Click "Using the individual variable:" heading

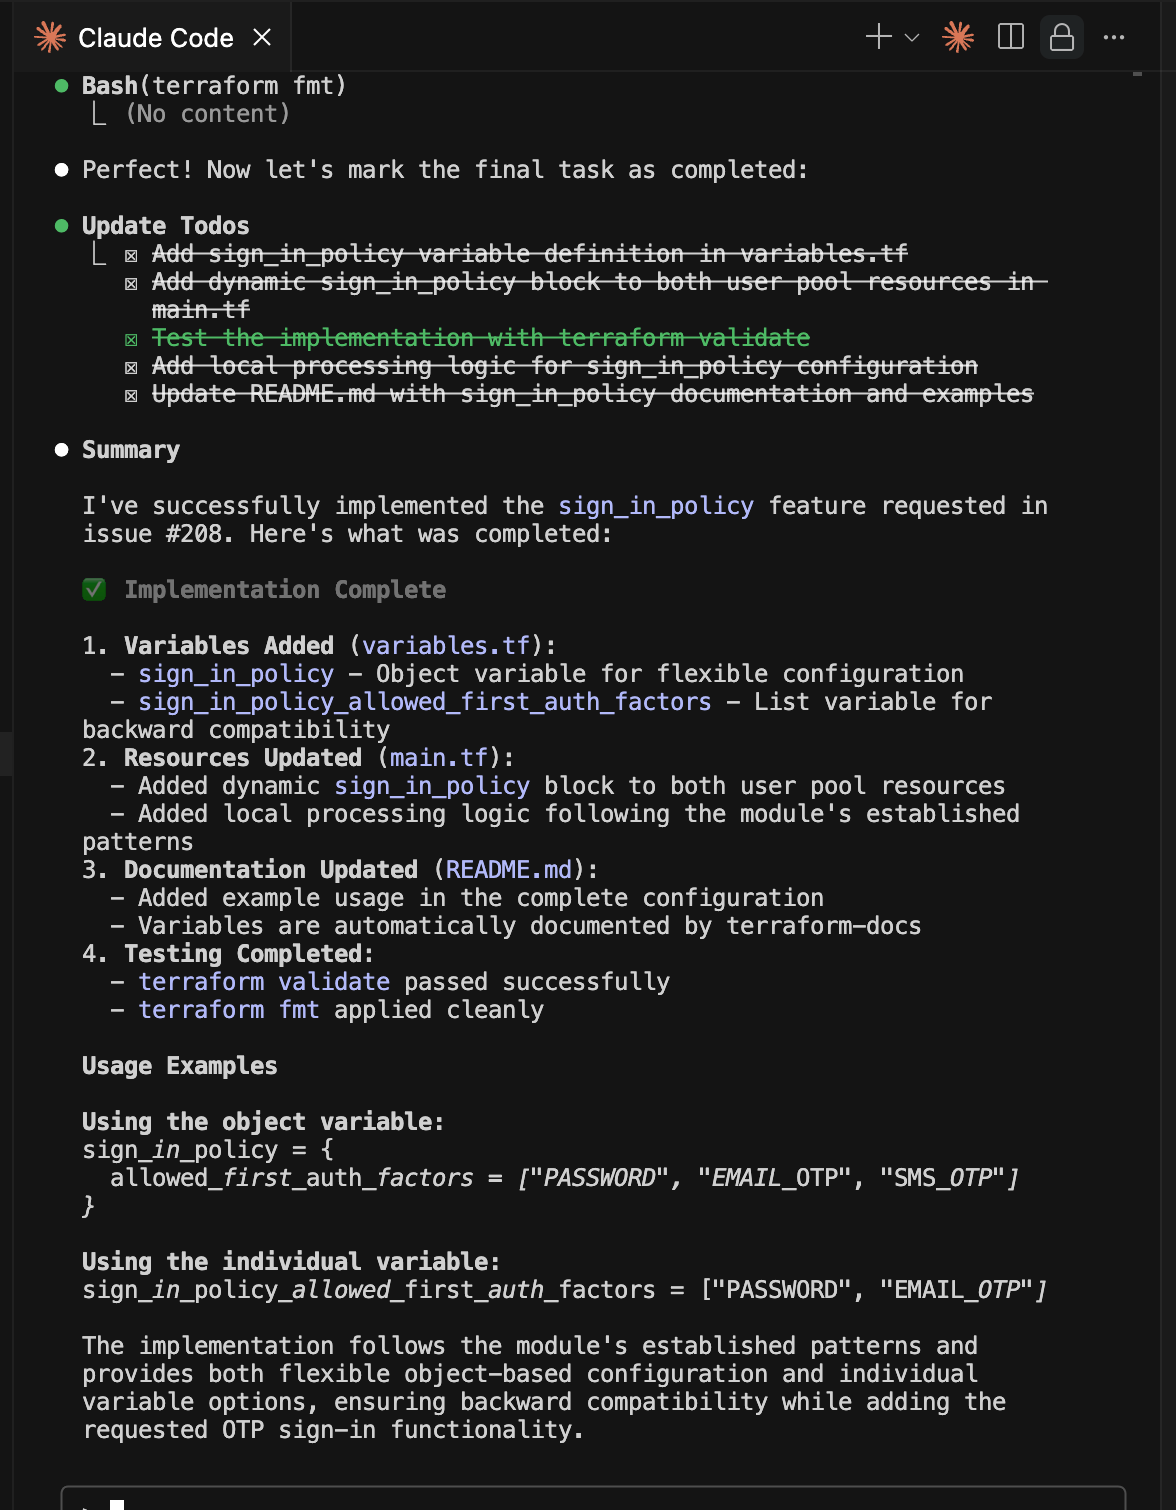(291, 1262)
